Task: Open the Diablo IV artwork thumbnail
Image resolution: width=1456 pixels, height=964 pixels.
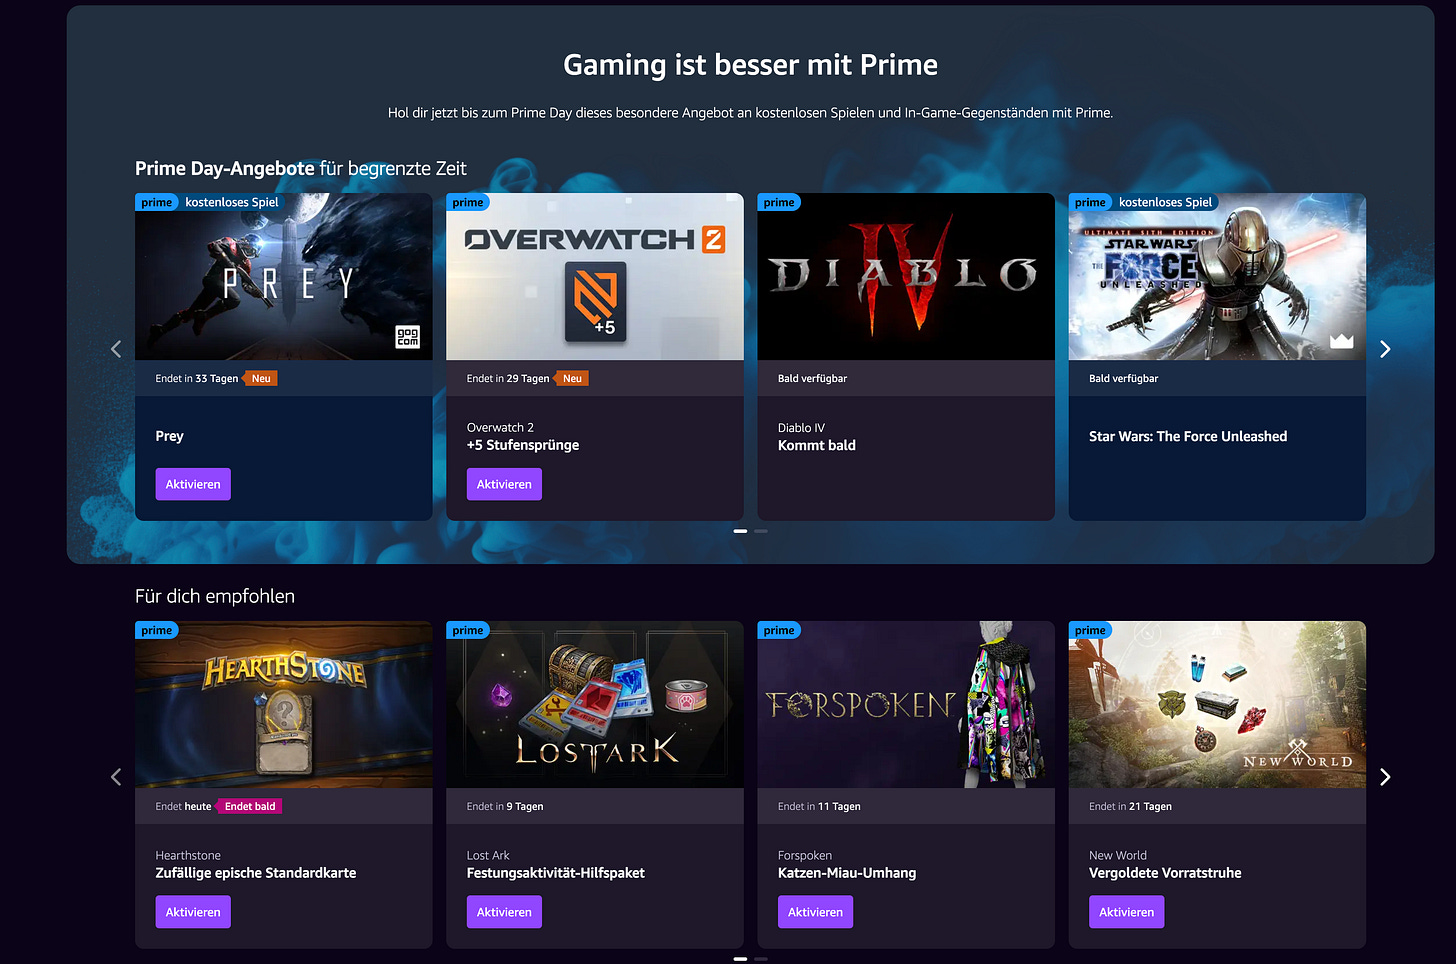Action: tap(906, 277)
